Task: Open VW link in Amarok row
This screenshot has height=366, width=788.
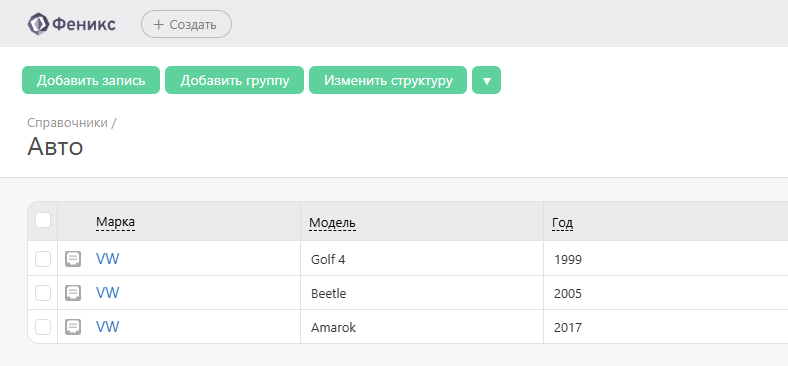Action: [x=108, y=327]
